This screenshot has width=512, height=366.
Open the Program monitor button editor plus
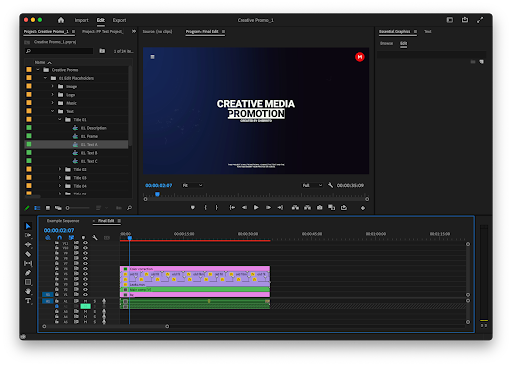coord(363,208)
